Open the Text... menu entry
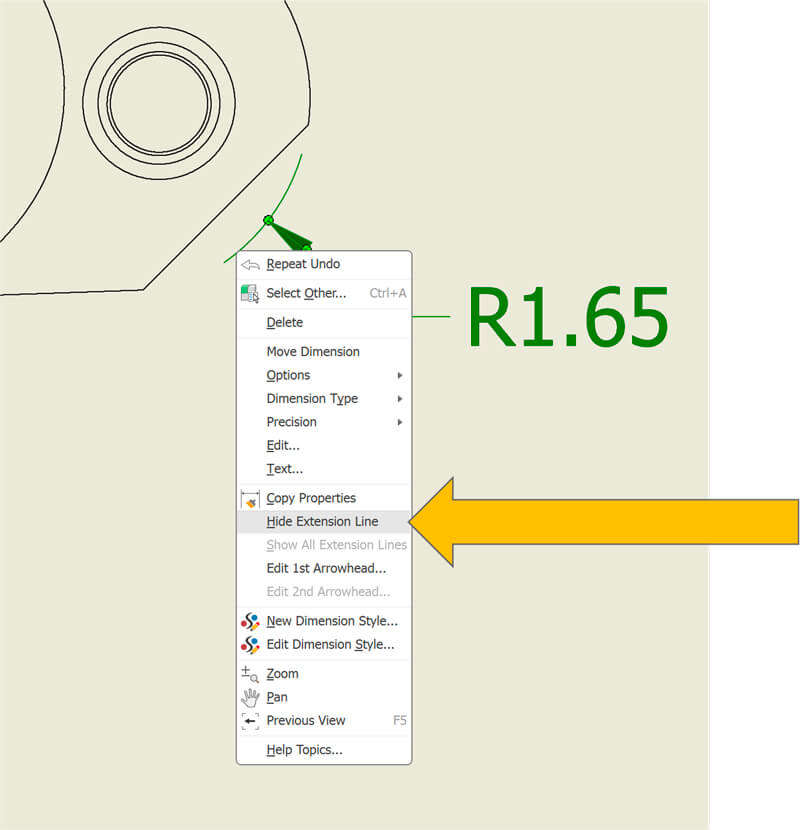 tap(324, 469)
